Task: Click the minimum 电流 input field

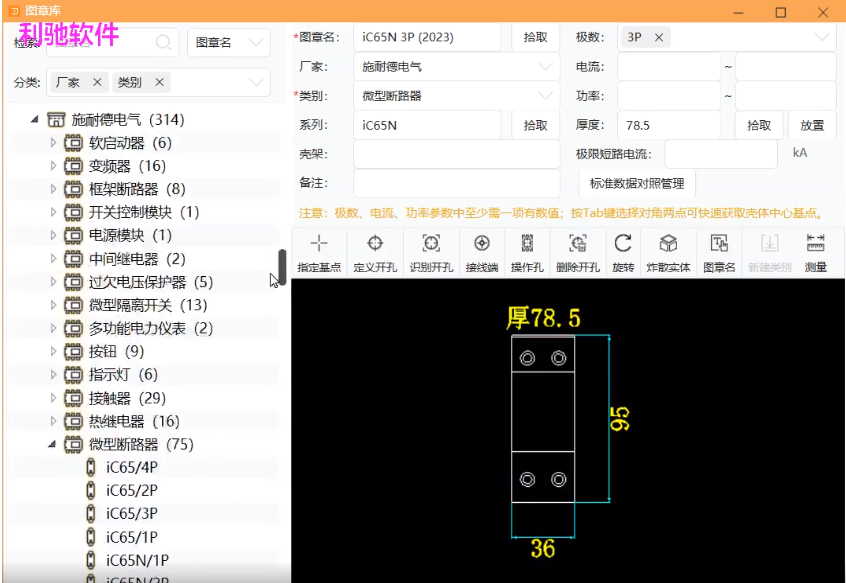Action: pyautogui.click(x=669, y=67)
